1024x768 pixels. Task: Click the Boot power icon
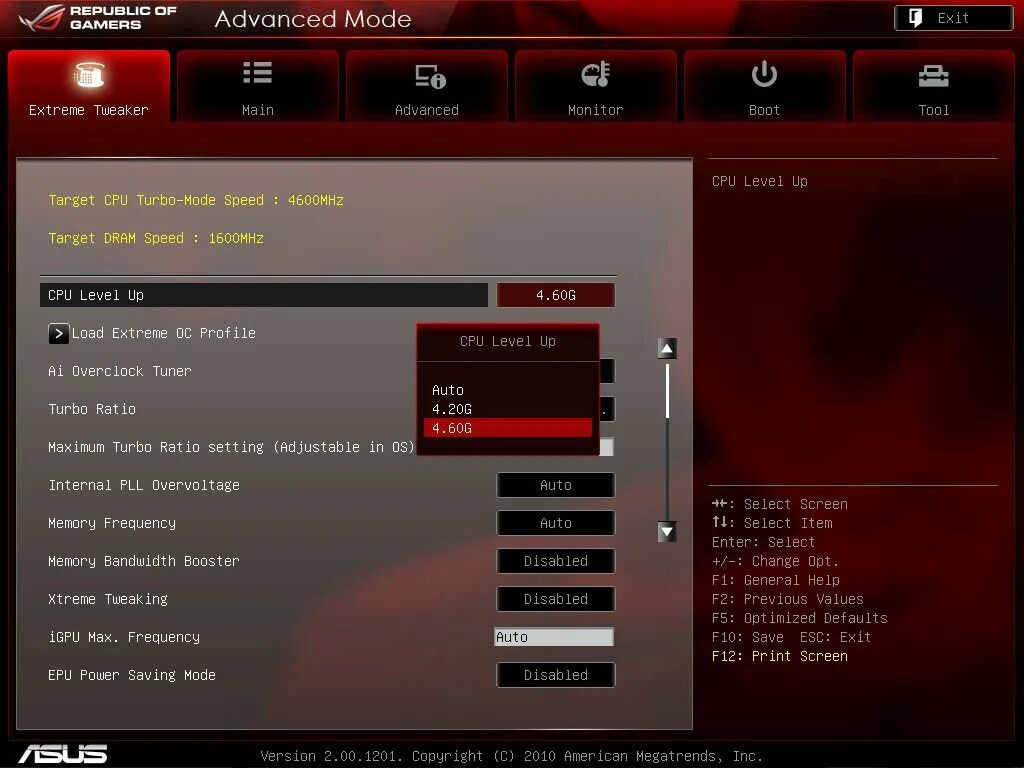tap(764, 74)
